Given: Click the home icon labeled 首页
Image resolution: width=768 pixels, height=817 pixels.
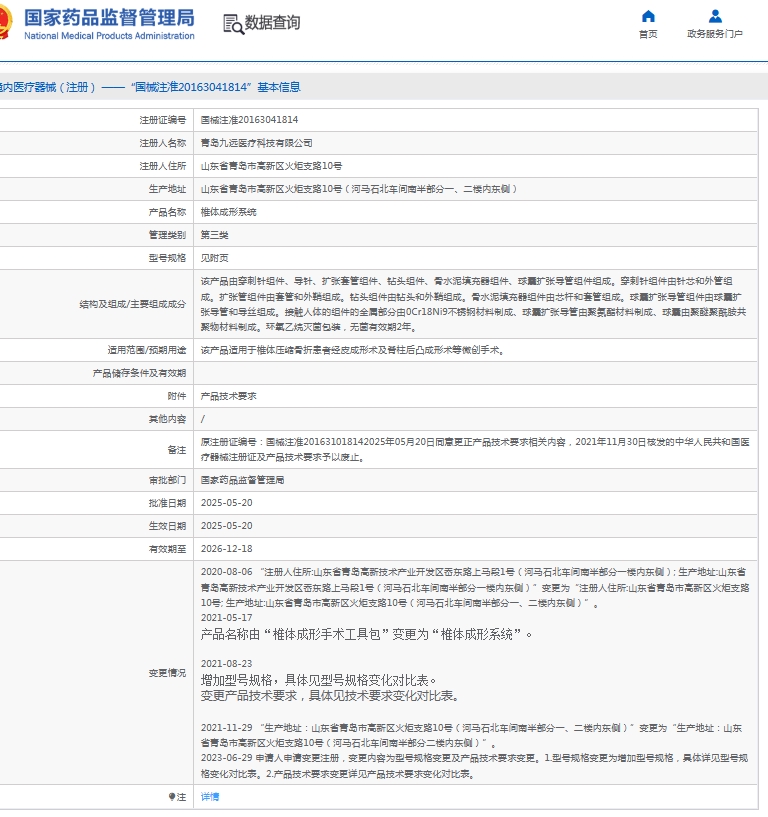Looking at the screenshot, I should tap(648, 16).
